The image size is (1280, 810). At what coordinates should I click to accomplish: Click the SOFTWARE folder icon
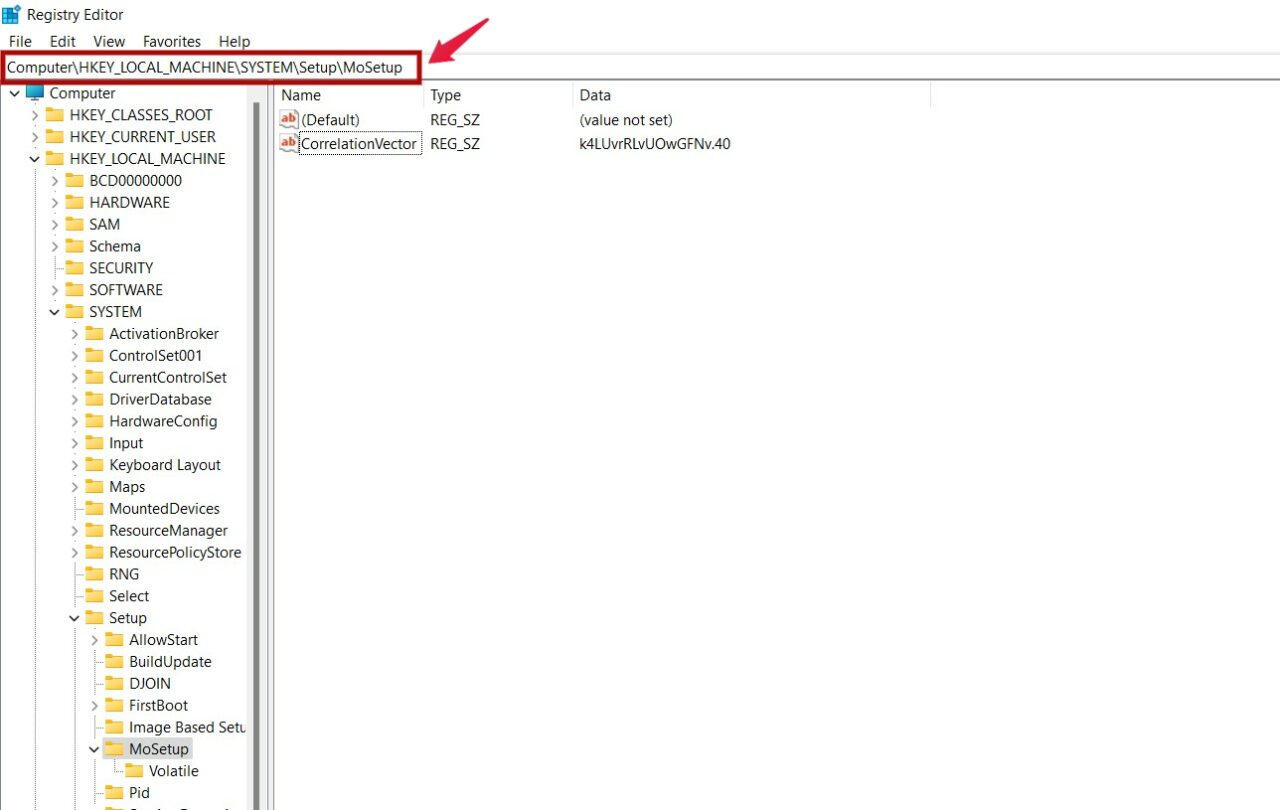(74, 290)
